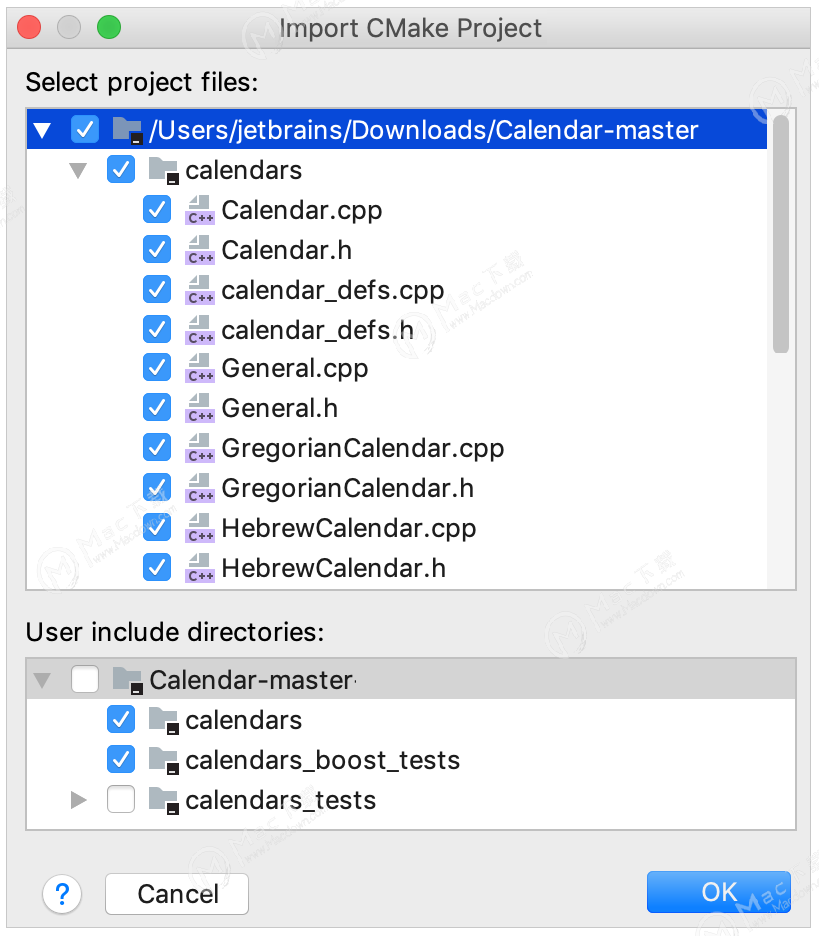Uncheck the HebrewCalendar.cpp checkbox

156,527
